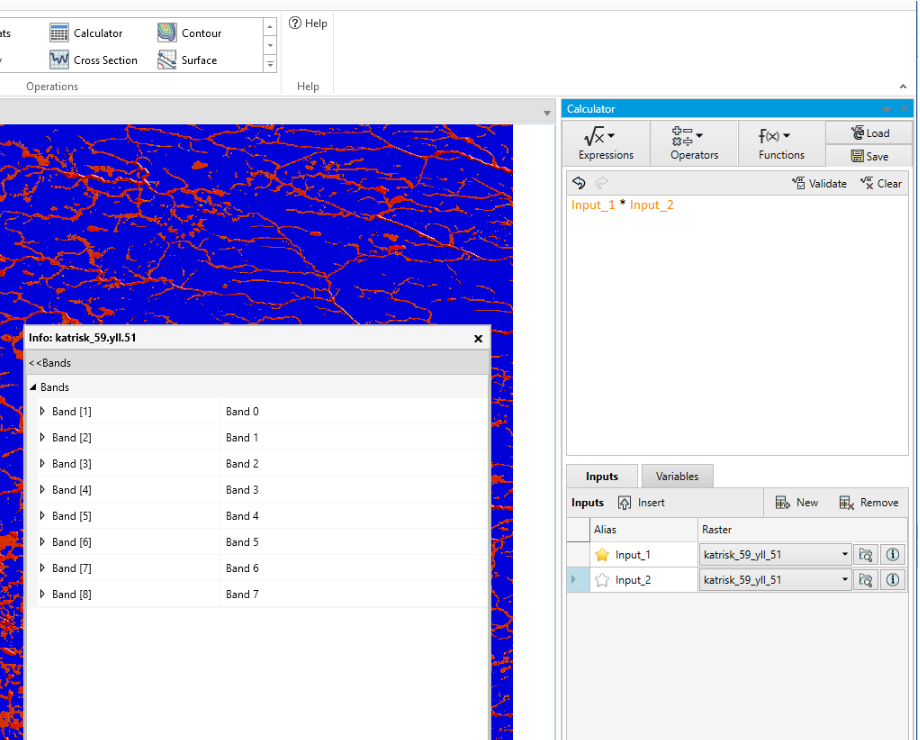Save the expression with the Save button
Screen dimensions: 920x740
(869, 155)
